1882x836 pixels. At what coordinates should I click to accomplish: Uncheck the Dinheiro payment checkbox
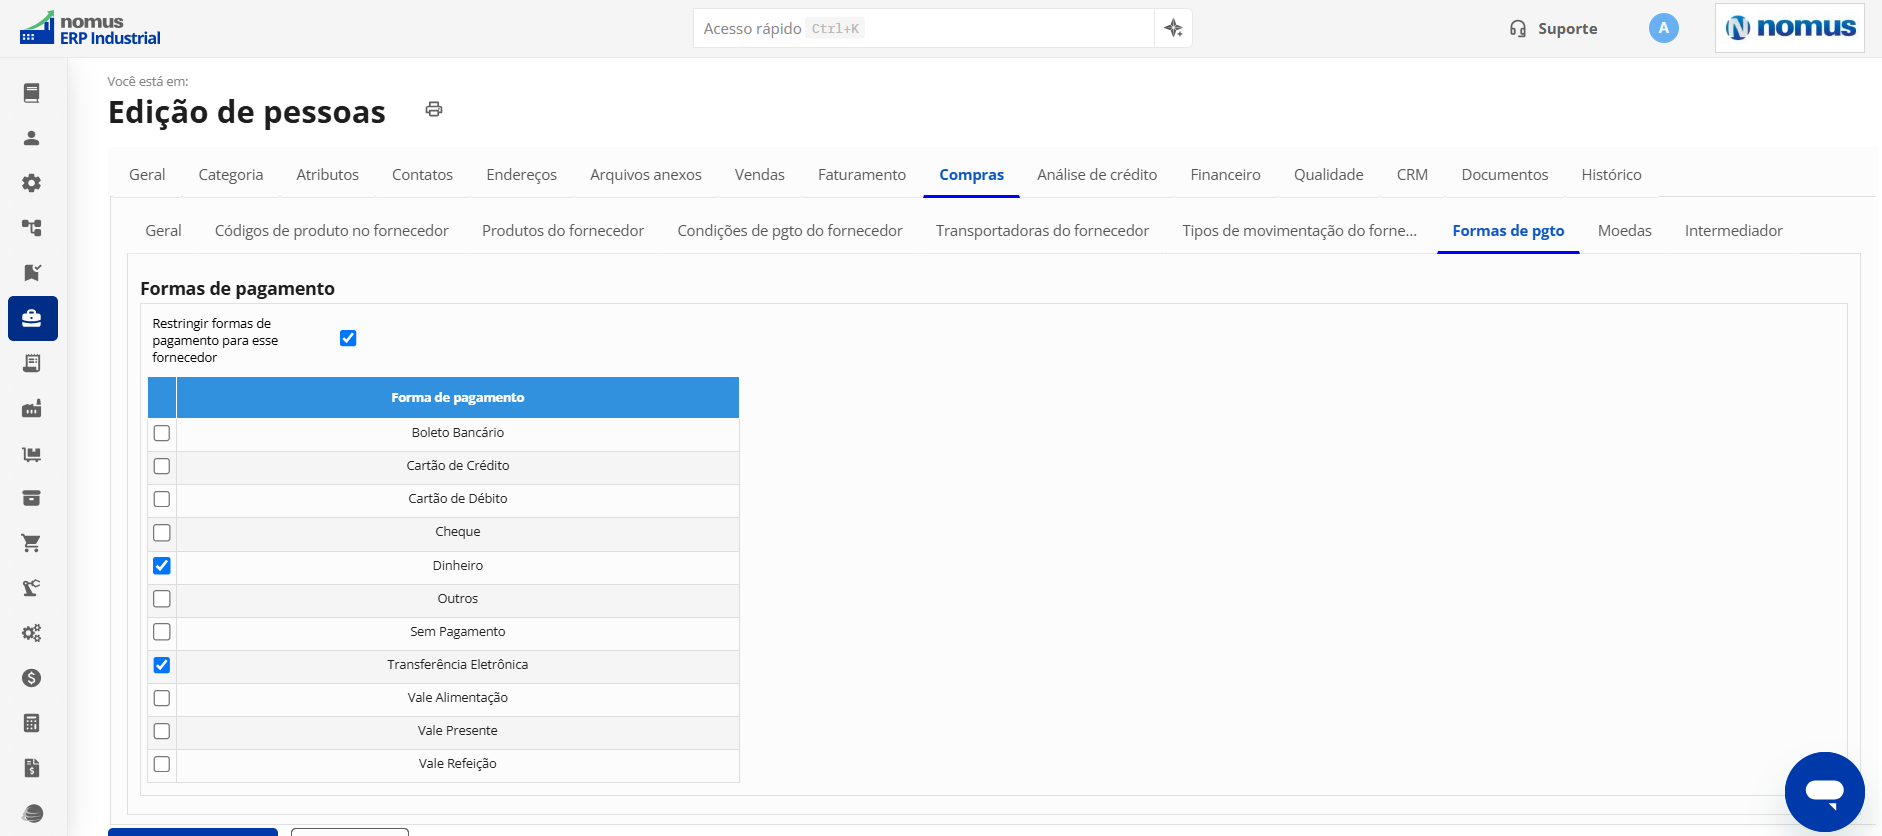coord(162,566)
